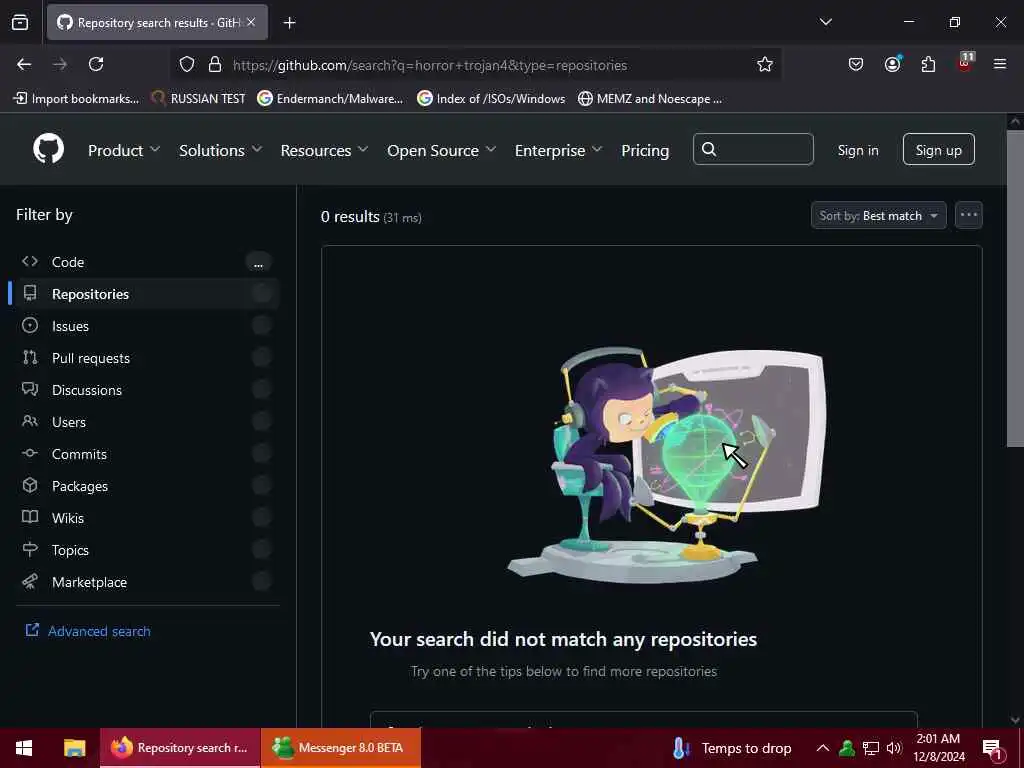Click the tracking protection shield icon
The image size is (1024, 768).
click(187, 65)
